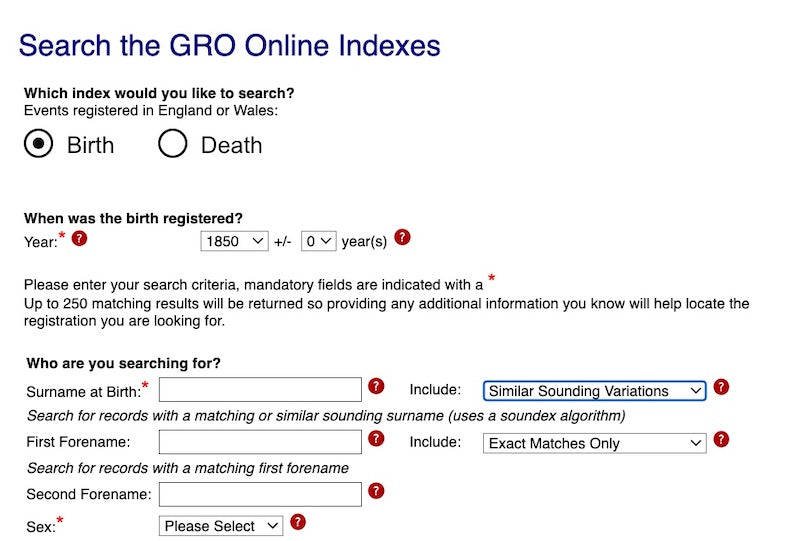This screenshot has width=800, height=541.
Task: Click into the First Forename field
Action: 260,442
